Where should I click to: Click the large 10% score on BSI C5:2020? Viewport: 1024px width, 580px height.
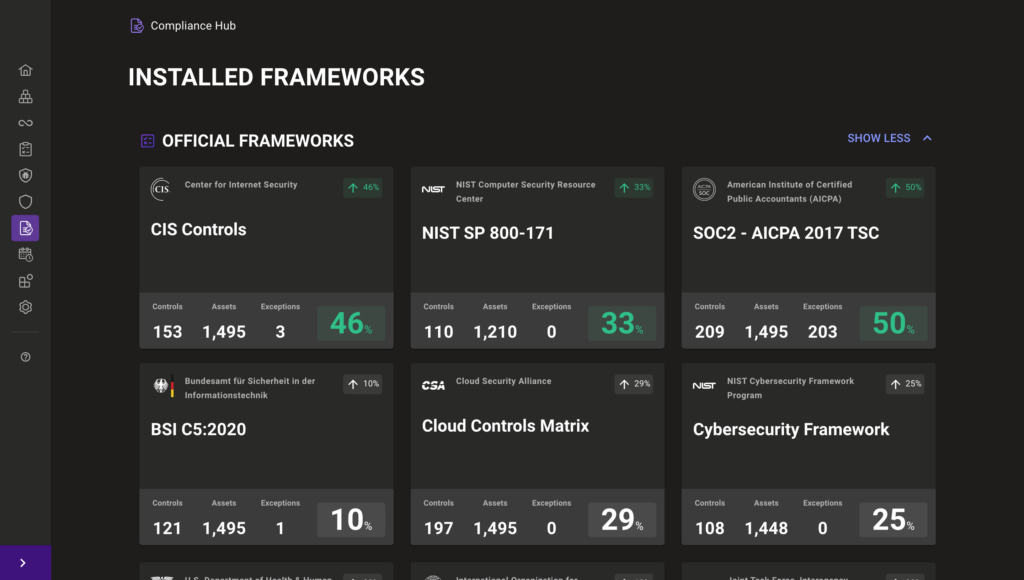351,520
